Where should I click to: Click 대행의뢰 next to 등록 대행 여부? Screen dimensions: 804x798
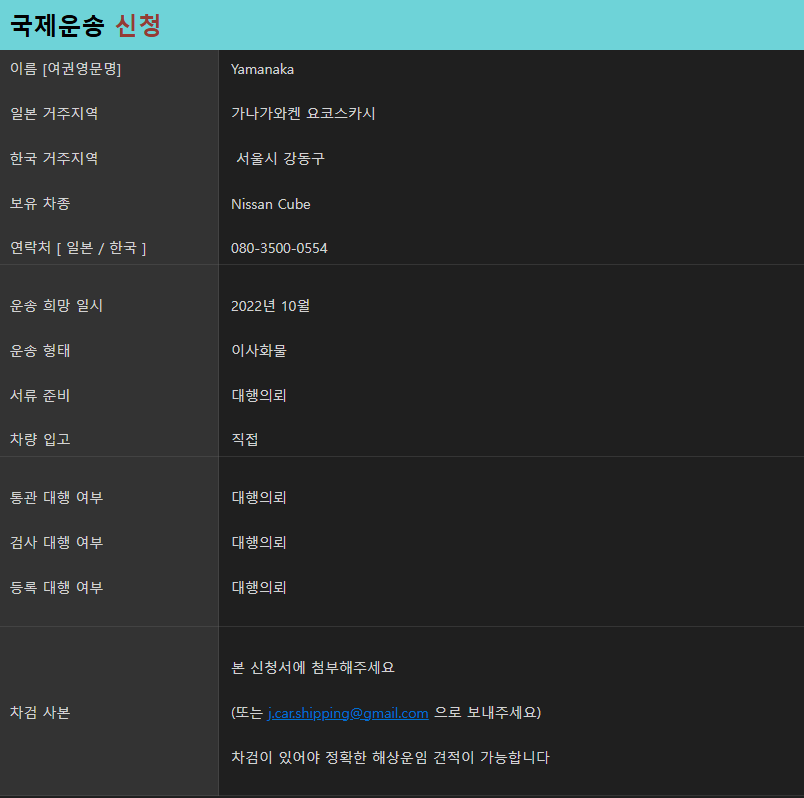click(x=259, y=588)
